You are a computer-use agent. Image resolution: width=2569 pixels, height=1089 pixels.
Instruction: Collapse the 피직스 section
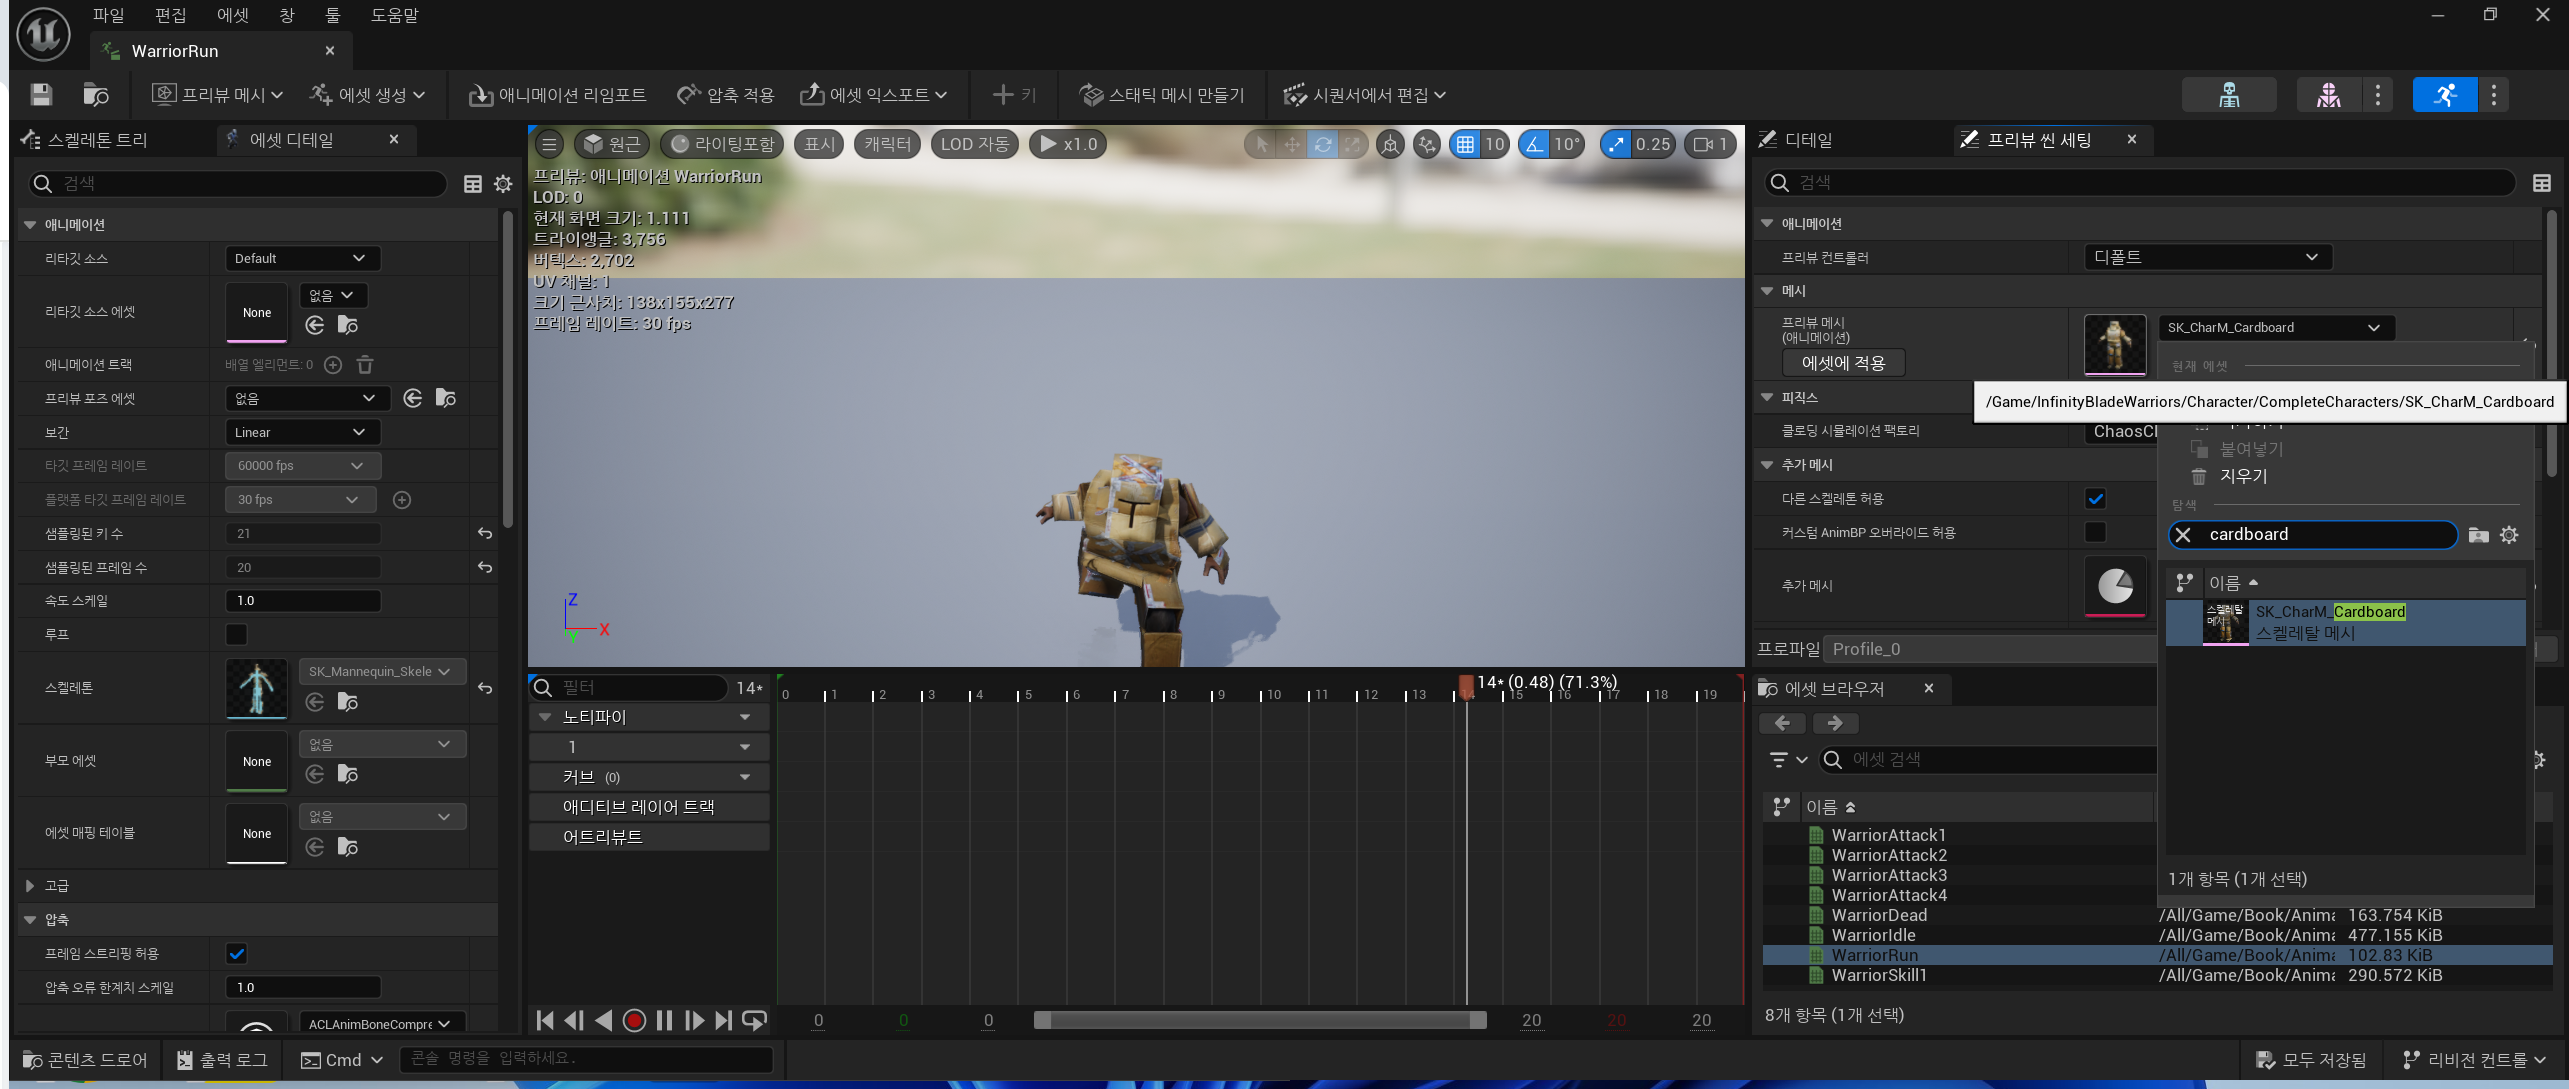click(x=1767, y=398)
